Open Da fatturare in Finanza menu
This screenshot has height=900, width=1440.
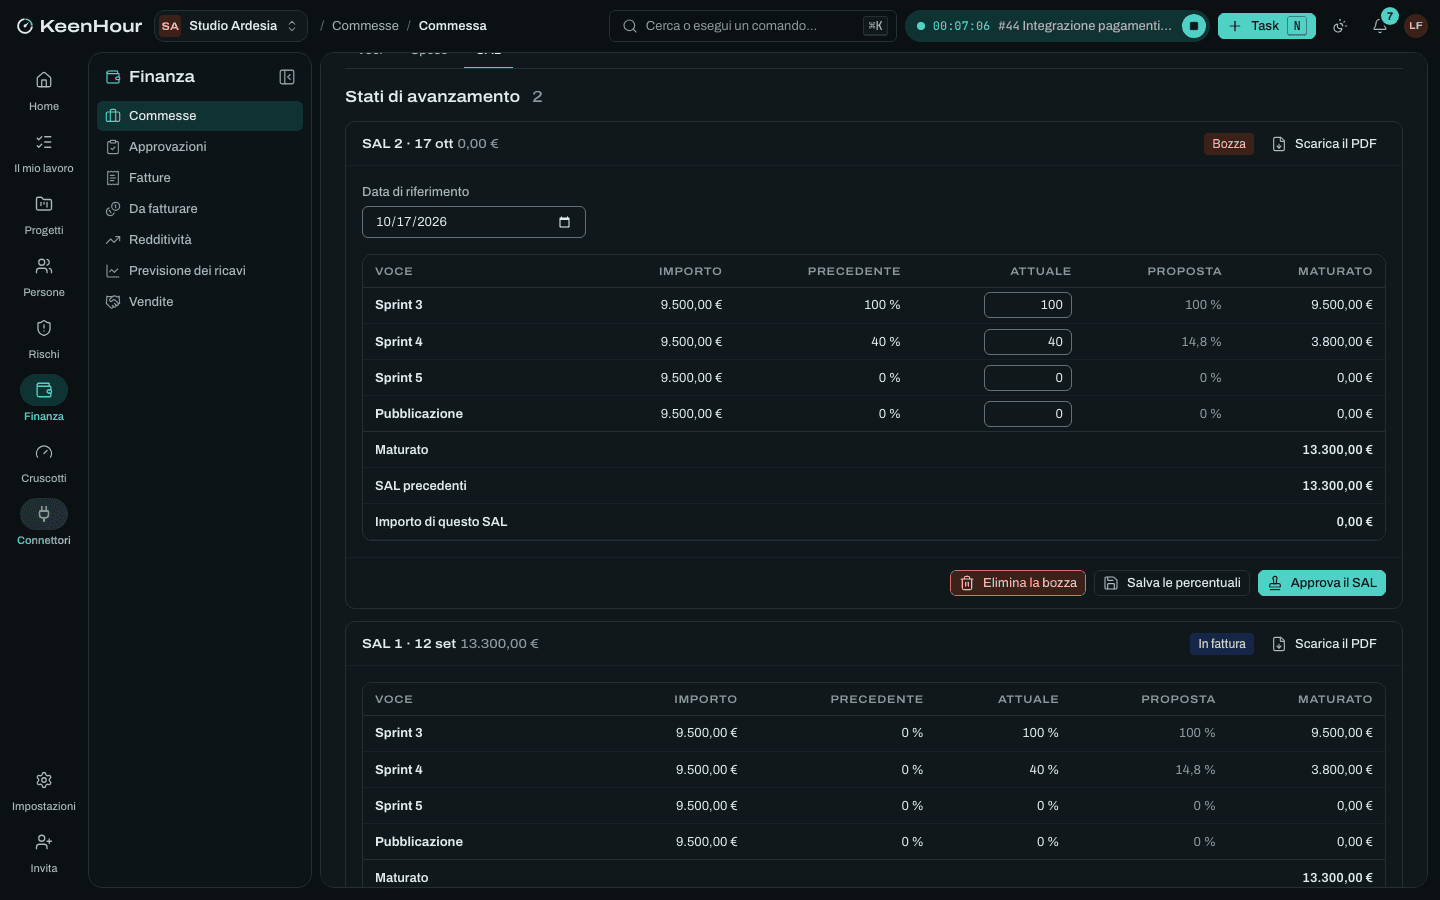pos(200,209)
